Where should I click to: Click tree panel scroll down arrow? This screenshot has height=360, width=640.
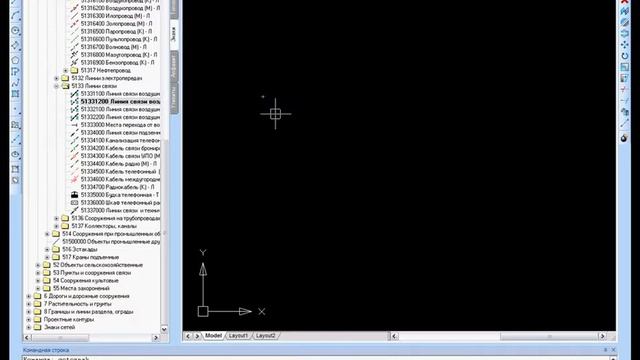pyautogui.click(x=164, y=329)
